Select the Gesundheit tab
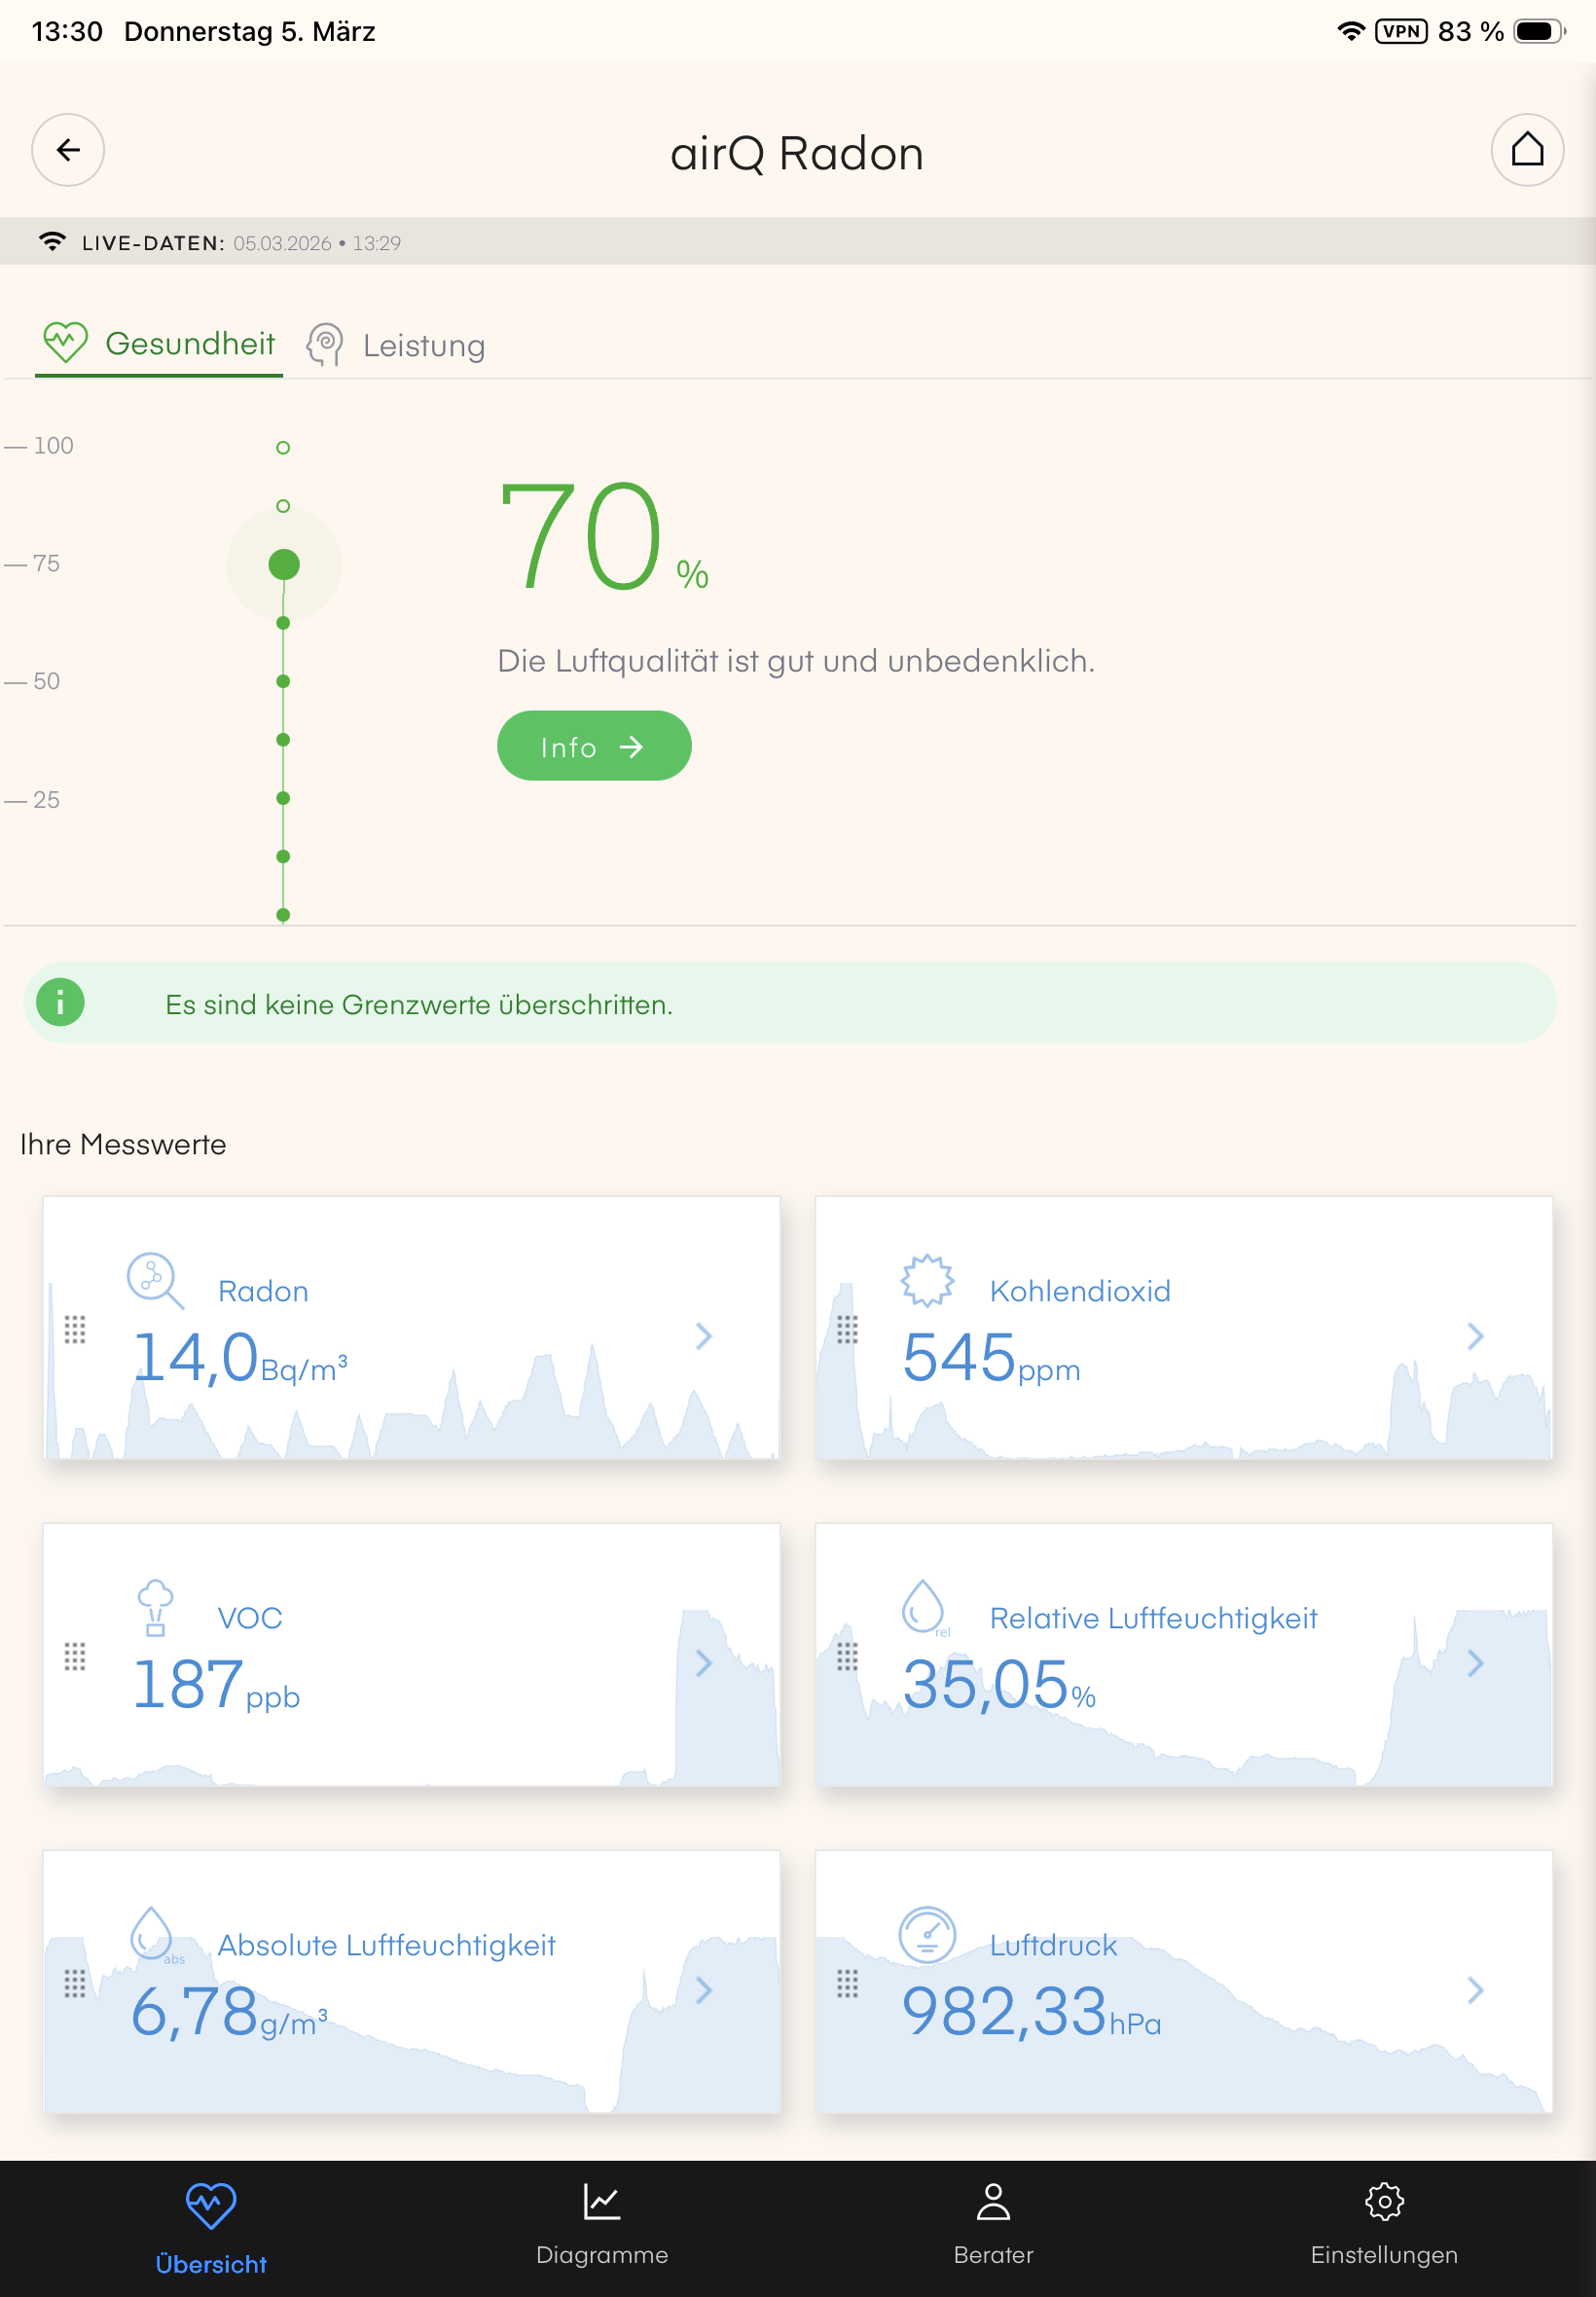The width and height of the screenshot is (1596, 2297). point(159,344)
